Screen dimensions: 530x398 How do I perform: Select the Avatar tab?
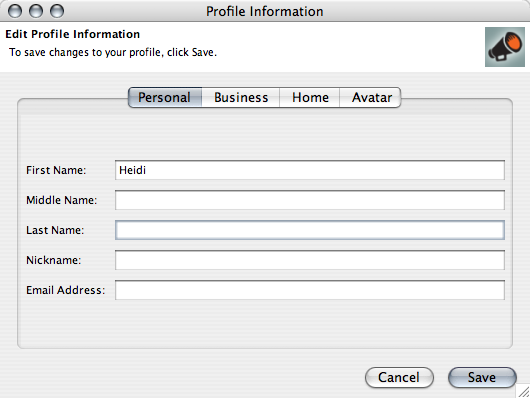coord(370,97)
